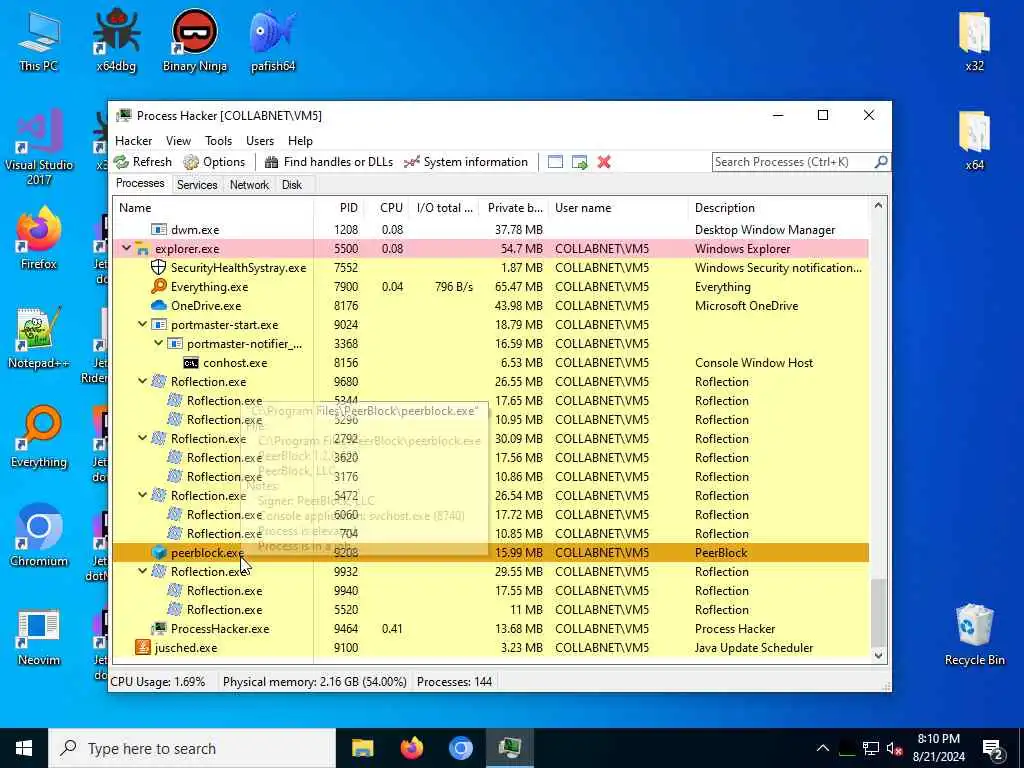Switch to the Services tab
The width and height of the screenshot is (1024, 768).
197,185
